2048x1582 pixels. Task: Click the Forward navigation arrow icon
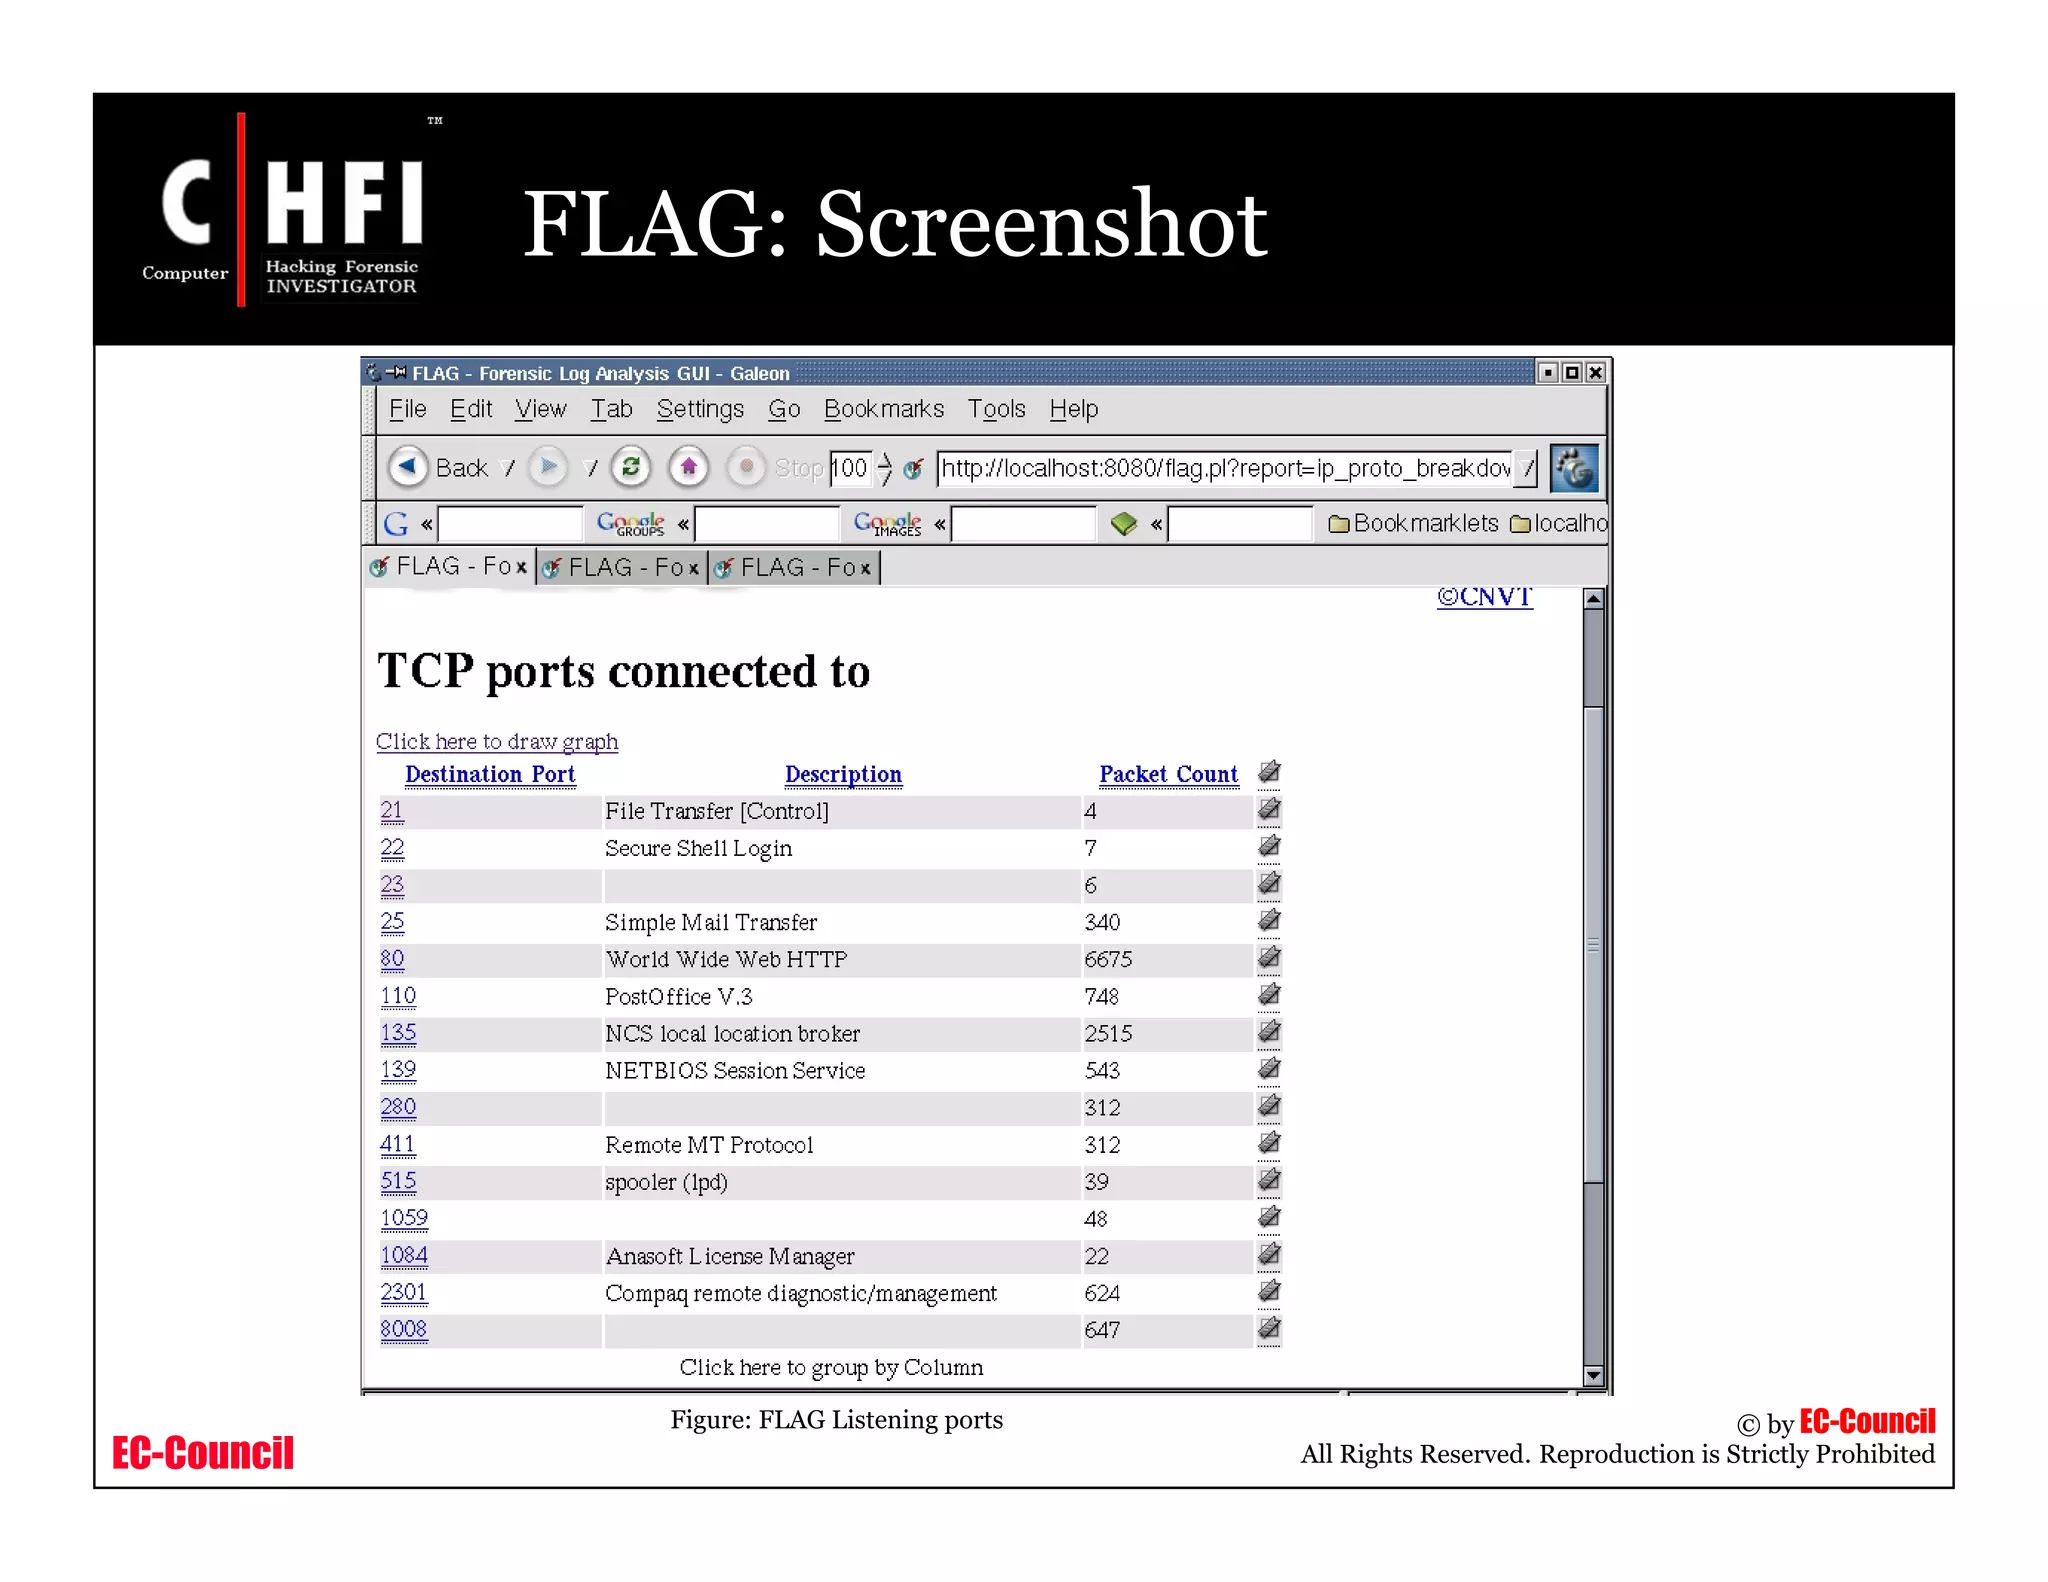548,467
